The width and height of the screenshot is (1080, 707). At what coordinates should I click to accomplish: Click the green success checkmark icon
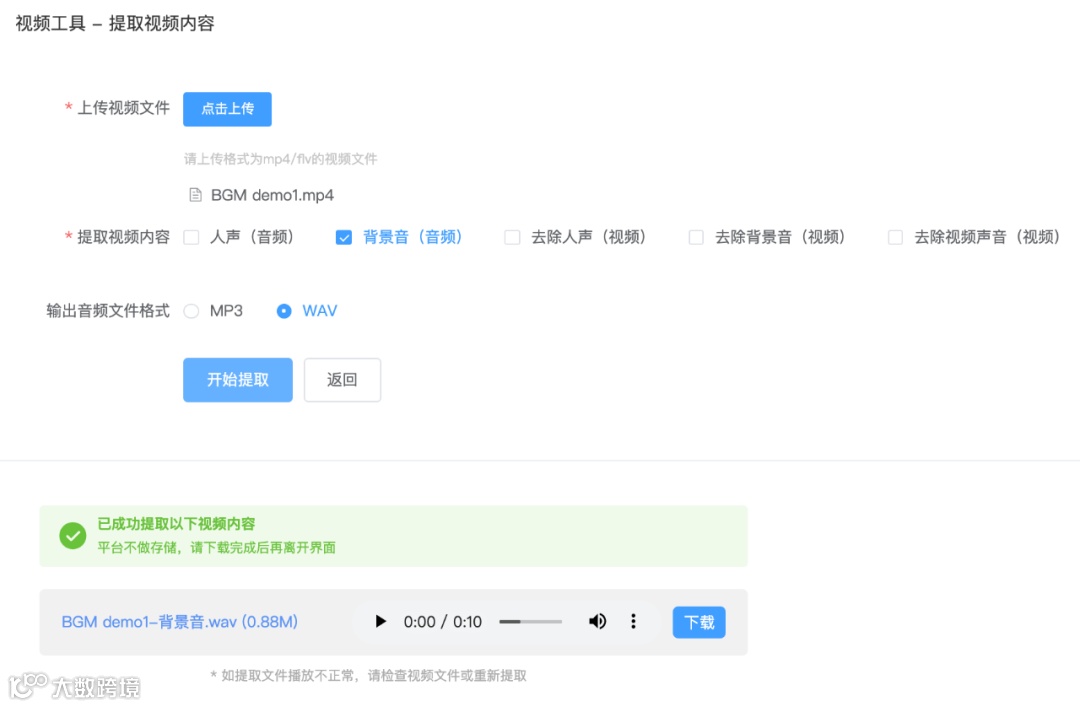(72, 536)
